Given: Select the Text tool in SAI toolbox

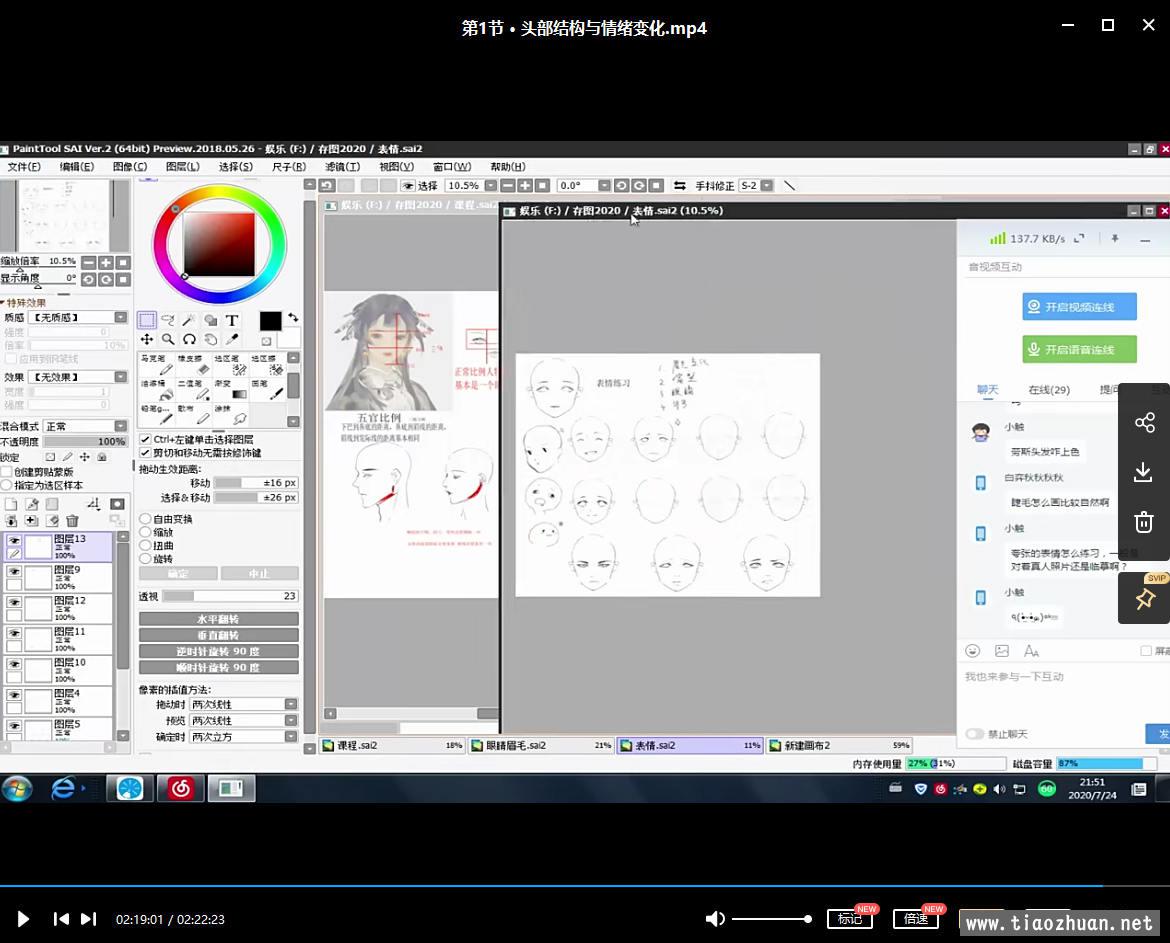Looking at the screenshot, I should pos(232,320).
